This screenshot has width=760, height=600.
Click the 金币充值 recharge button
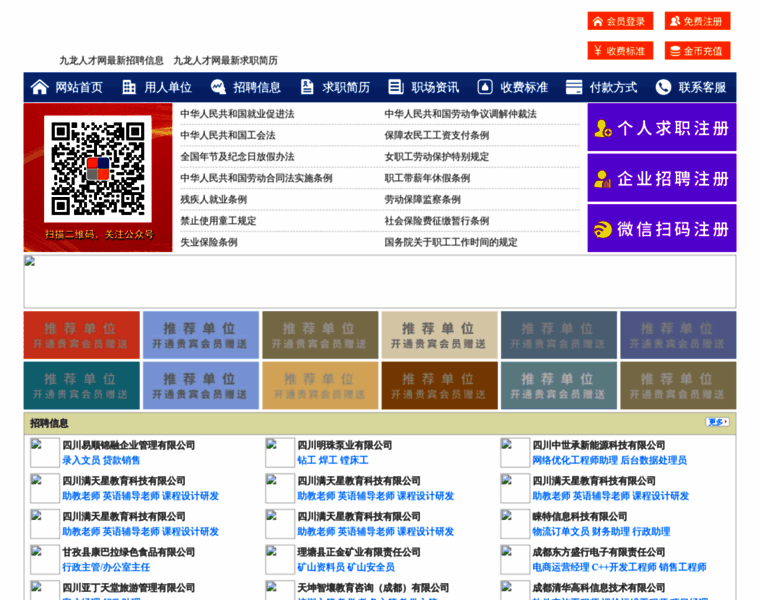(x=697, y=51)
